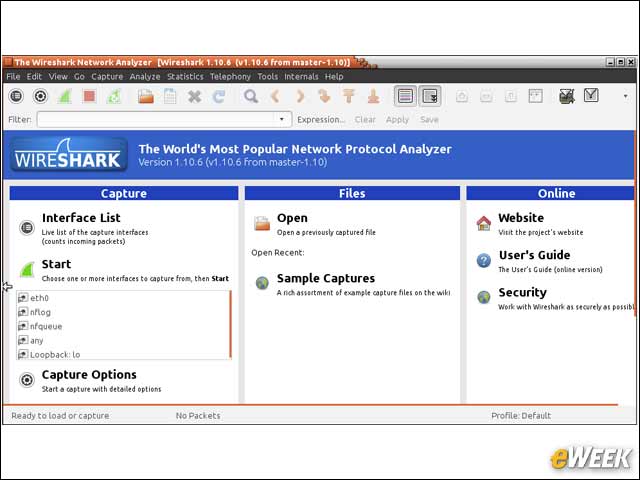
Task: Toggle auto scroll during live capture
Action: click(429, 96)
